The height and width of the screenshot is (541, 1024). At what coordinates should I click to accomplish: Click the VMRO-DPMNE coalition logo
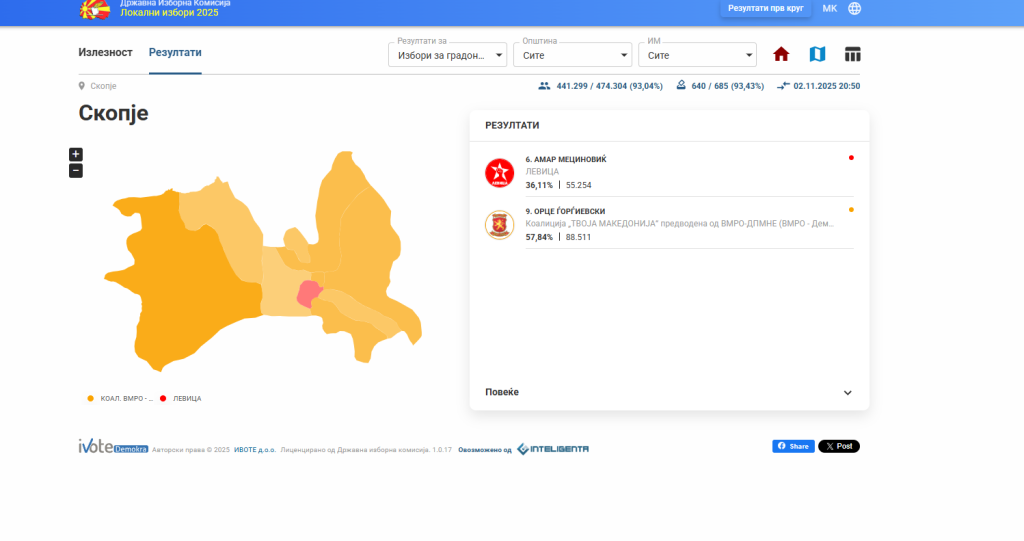point(499,224)
